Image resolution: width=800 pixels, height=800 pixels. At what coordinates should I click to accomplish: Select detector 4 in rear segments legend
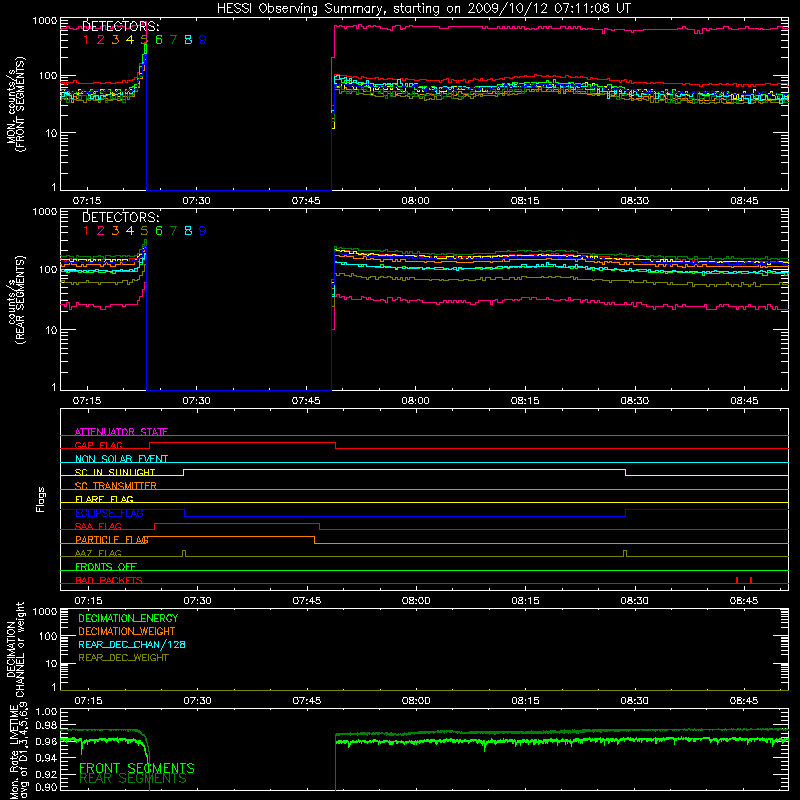[x=130, y=231]
